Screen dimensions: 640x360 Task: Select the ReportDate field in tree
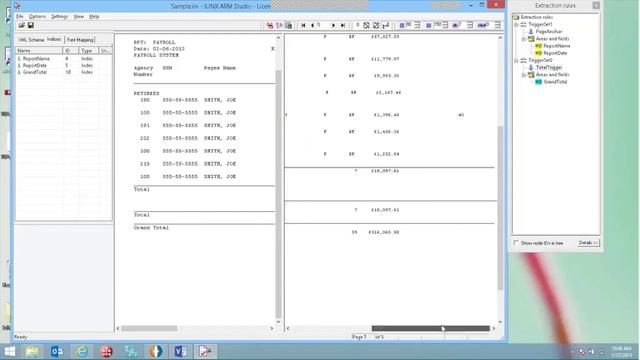coord(555,53)
